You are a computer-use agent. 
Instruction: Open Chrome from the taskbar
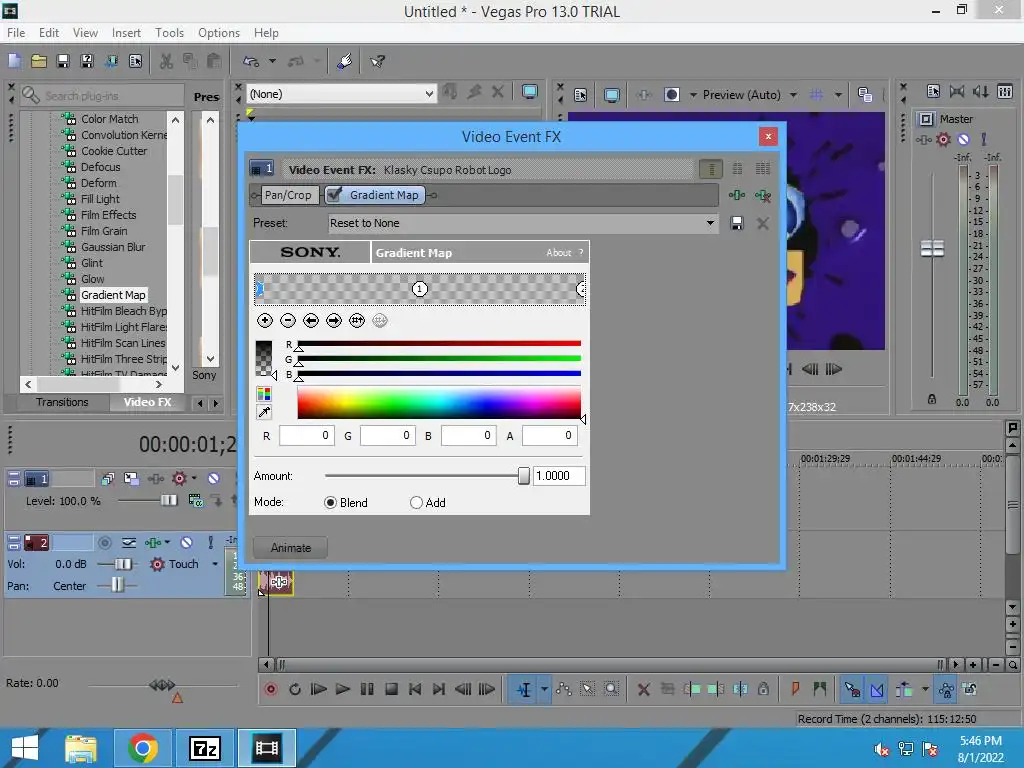click(x=142, y=748)
